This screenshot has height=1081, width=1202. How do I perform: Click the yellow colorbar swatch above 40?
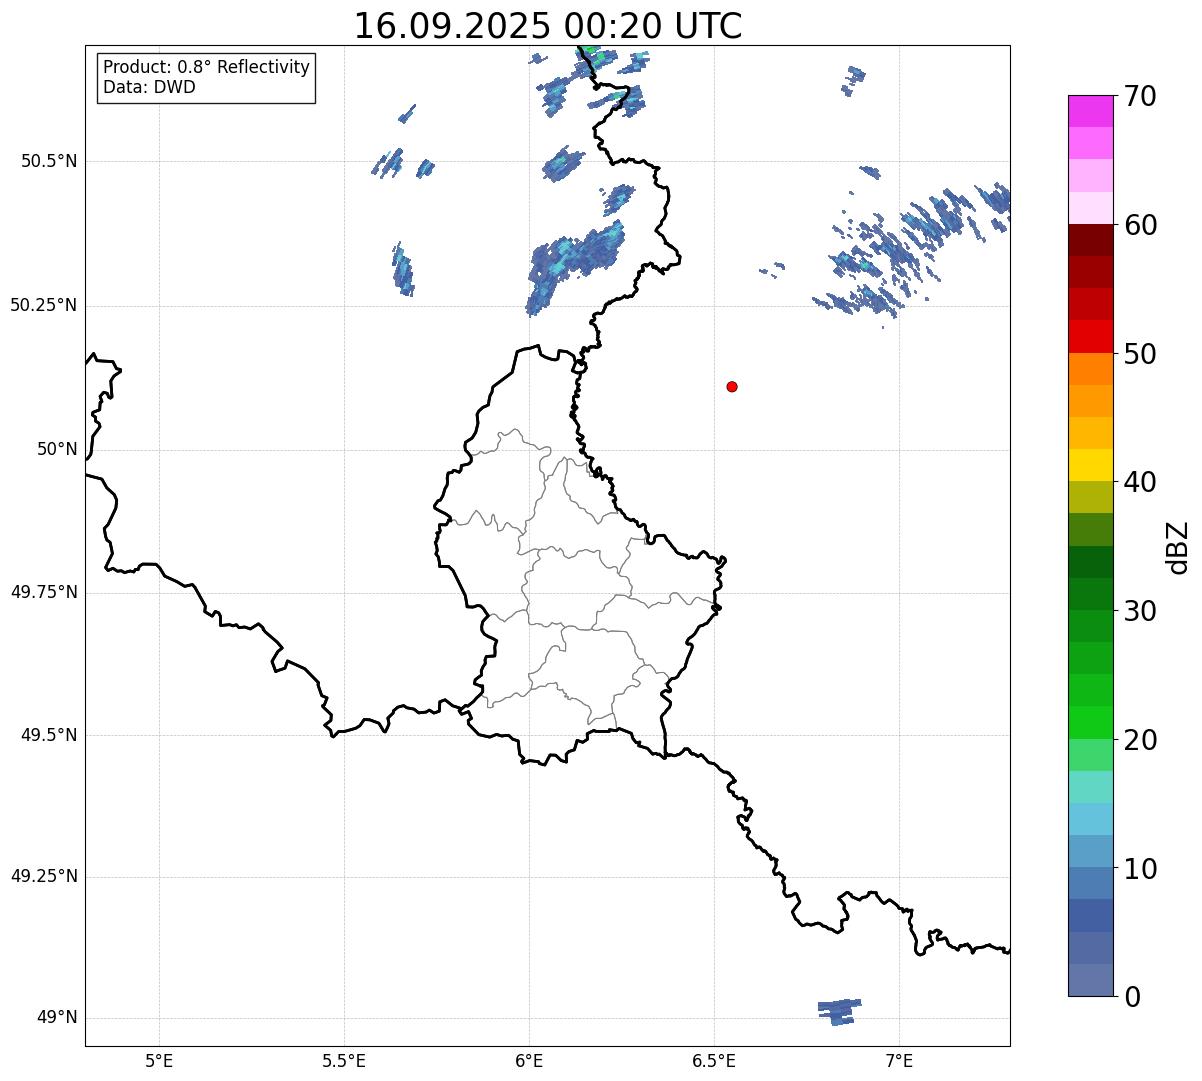1090,465
